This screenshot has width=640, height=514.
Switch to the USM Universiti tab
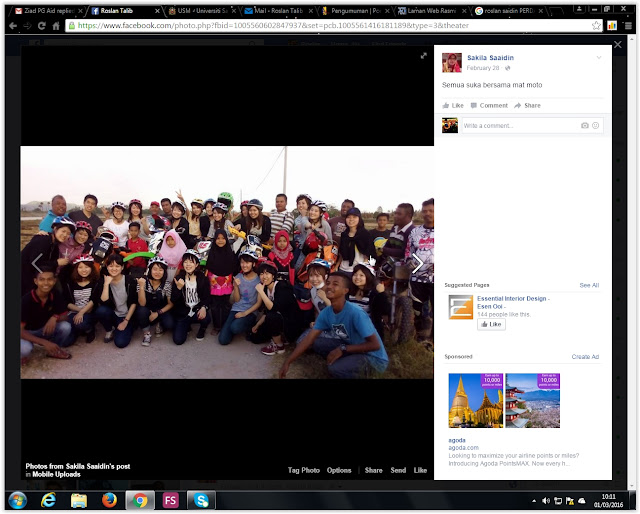201,11
